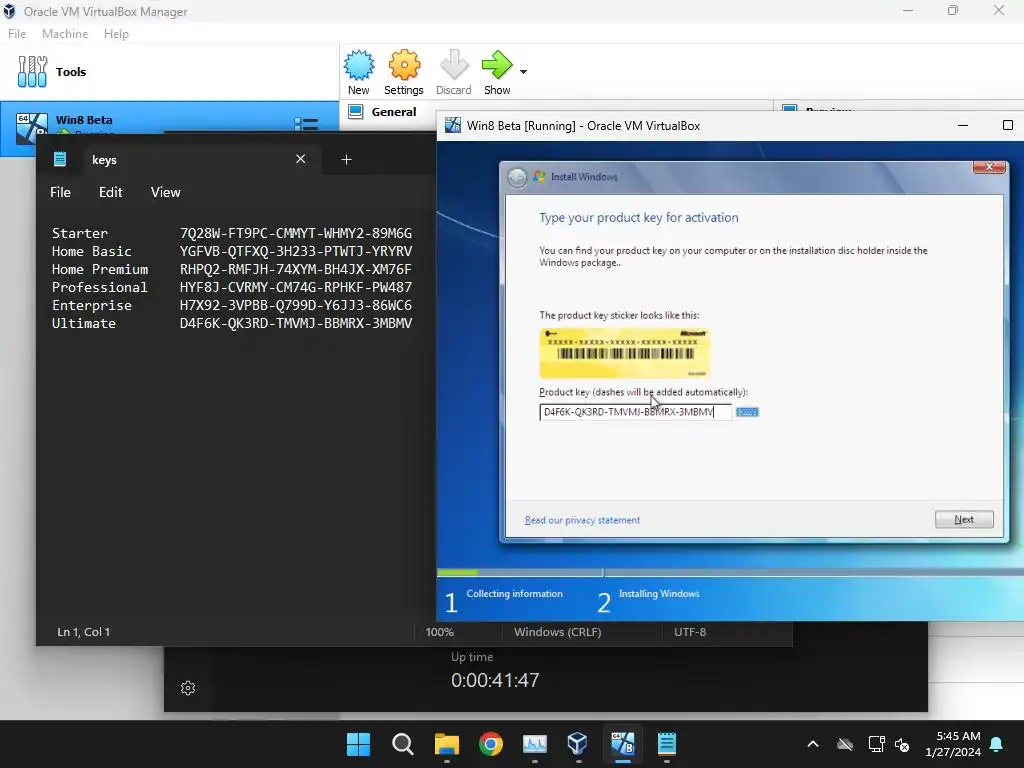Click Installing Windows step label
Image resolution: width=1024 pixels, height=768 pixels.
[x=659, y=594]
